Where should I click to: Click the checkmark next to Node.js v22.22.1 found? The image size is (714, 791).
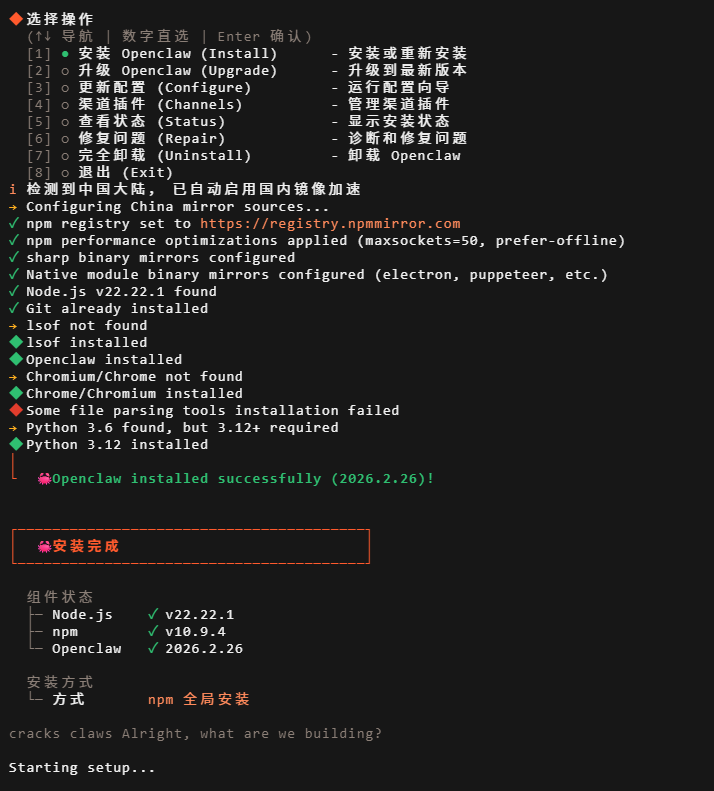pos(14,291)
